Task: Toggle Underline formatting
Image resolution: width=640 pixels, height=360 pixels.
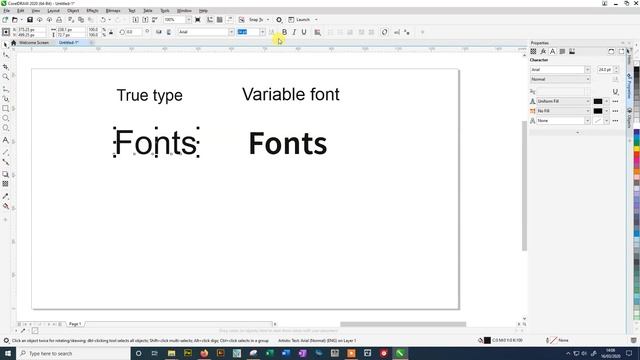Action: coord(304,32)
